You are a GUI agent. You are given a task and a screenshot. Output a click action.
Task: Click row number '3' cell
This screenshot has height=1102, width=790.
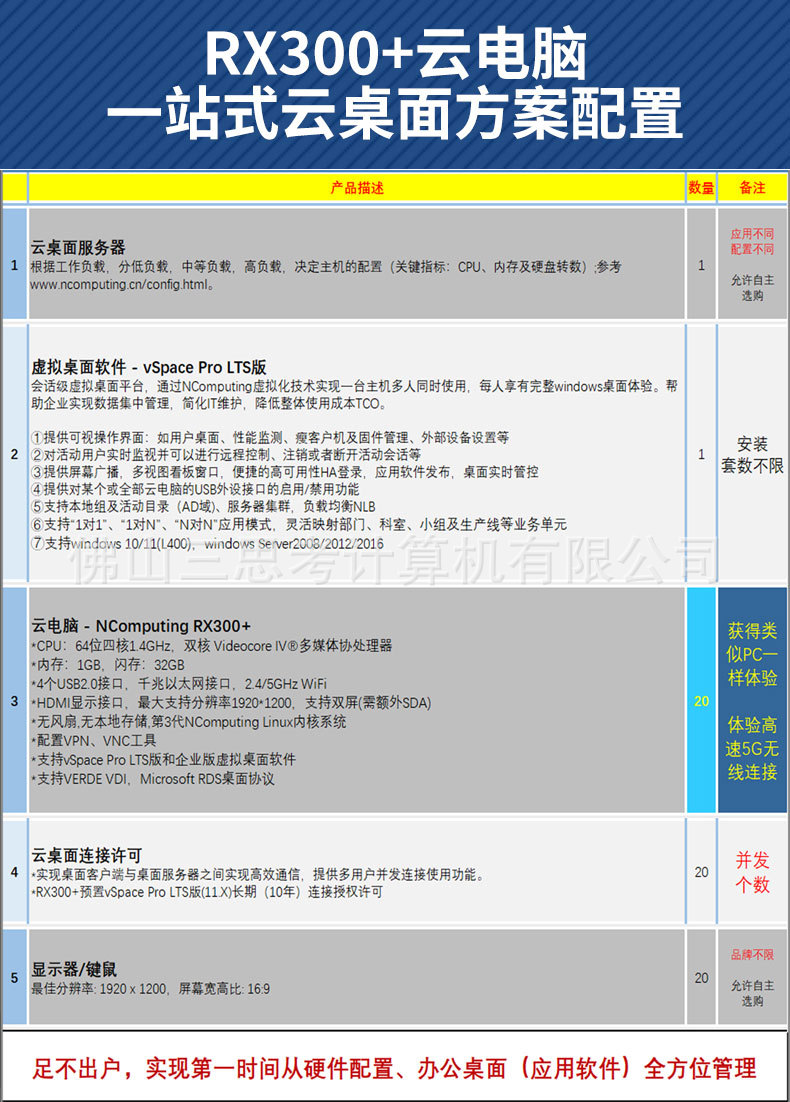tap(15, 701)
